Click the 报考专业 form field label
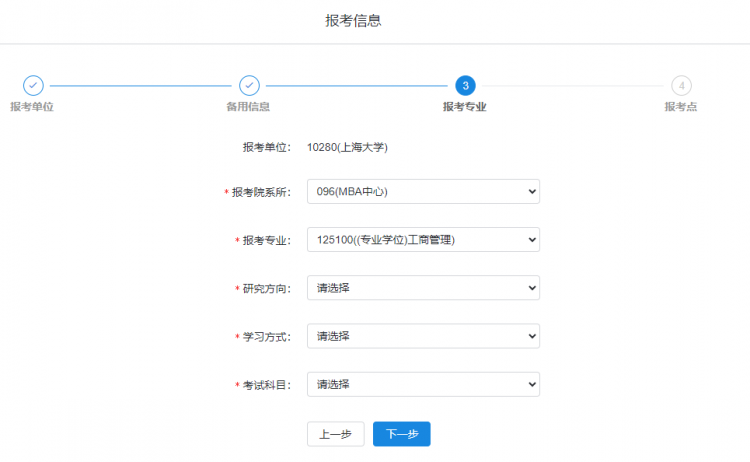 [266, 241]
